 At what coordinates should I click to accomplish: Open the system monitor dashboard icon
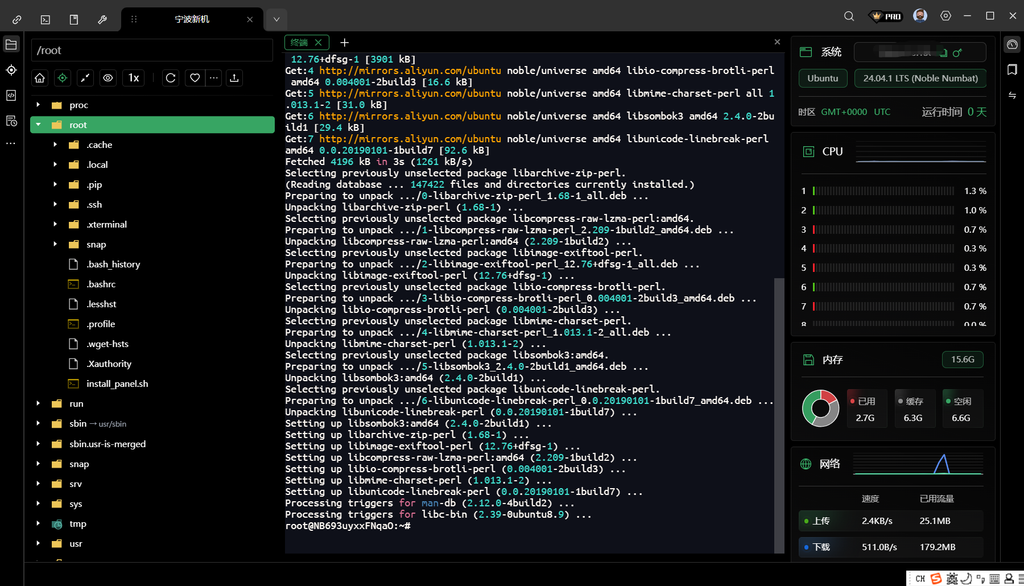pos(1012,44)
